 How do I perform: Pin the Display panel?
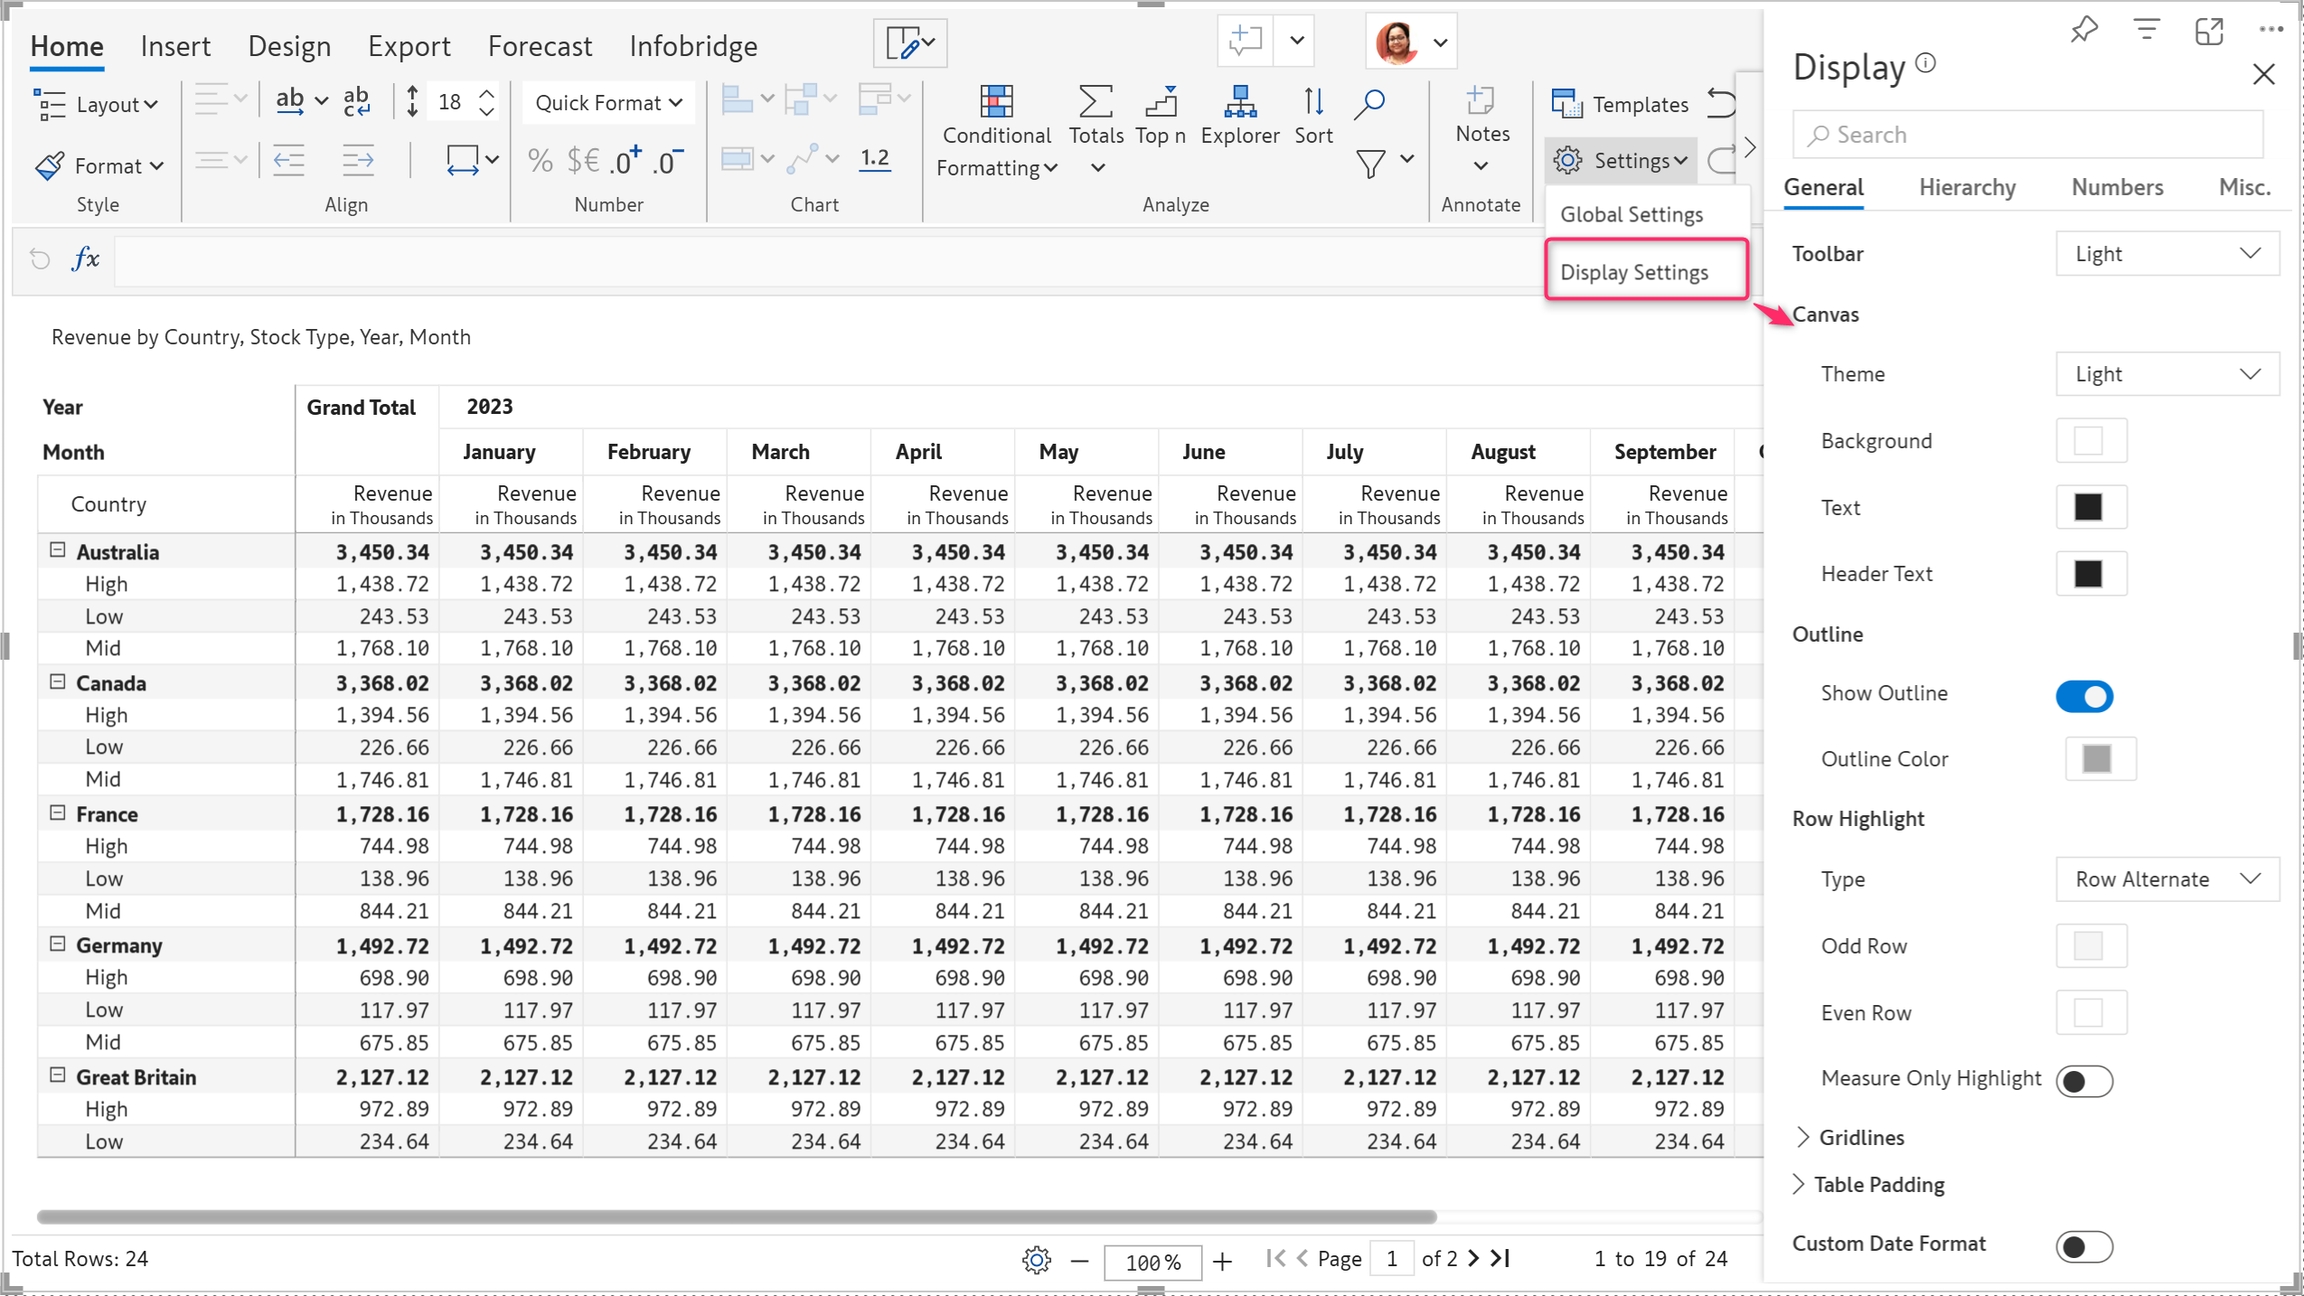pyautogui.click(x=2083, y=31)
